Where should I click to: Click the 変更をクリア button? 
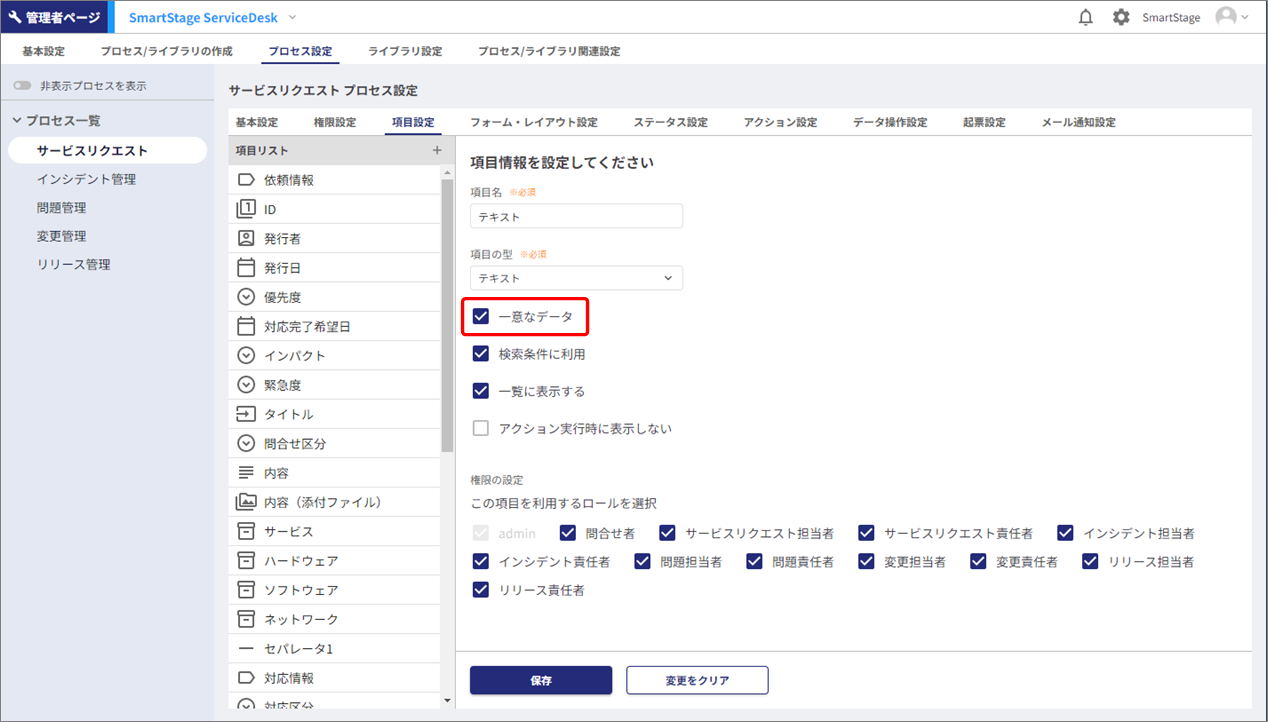point(697,680)
